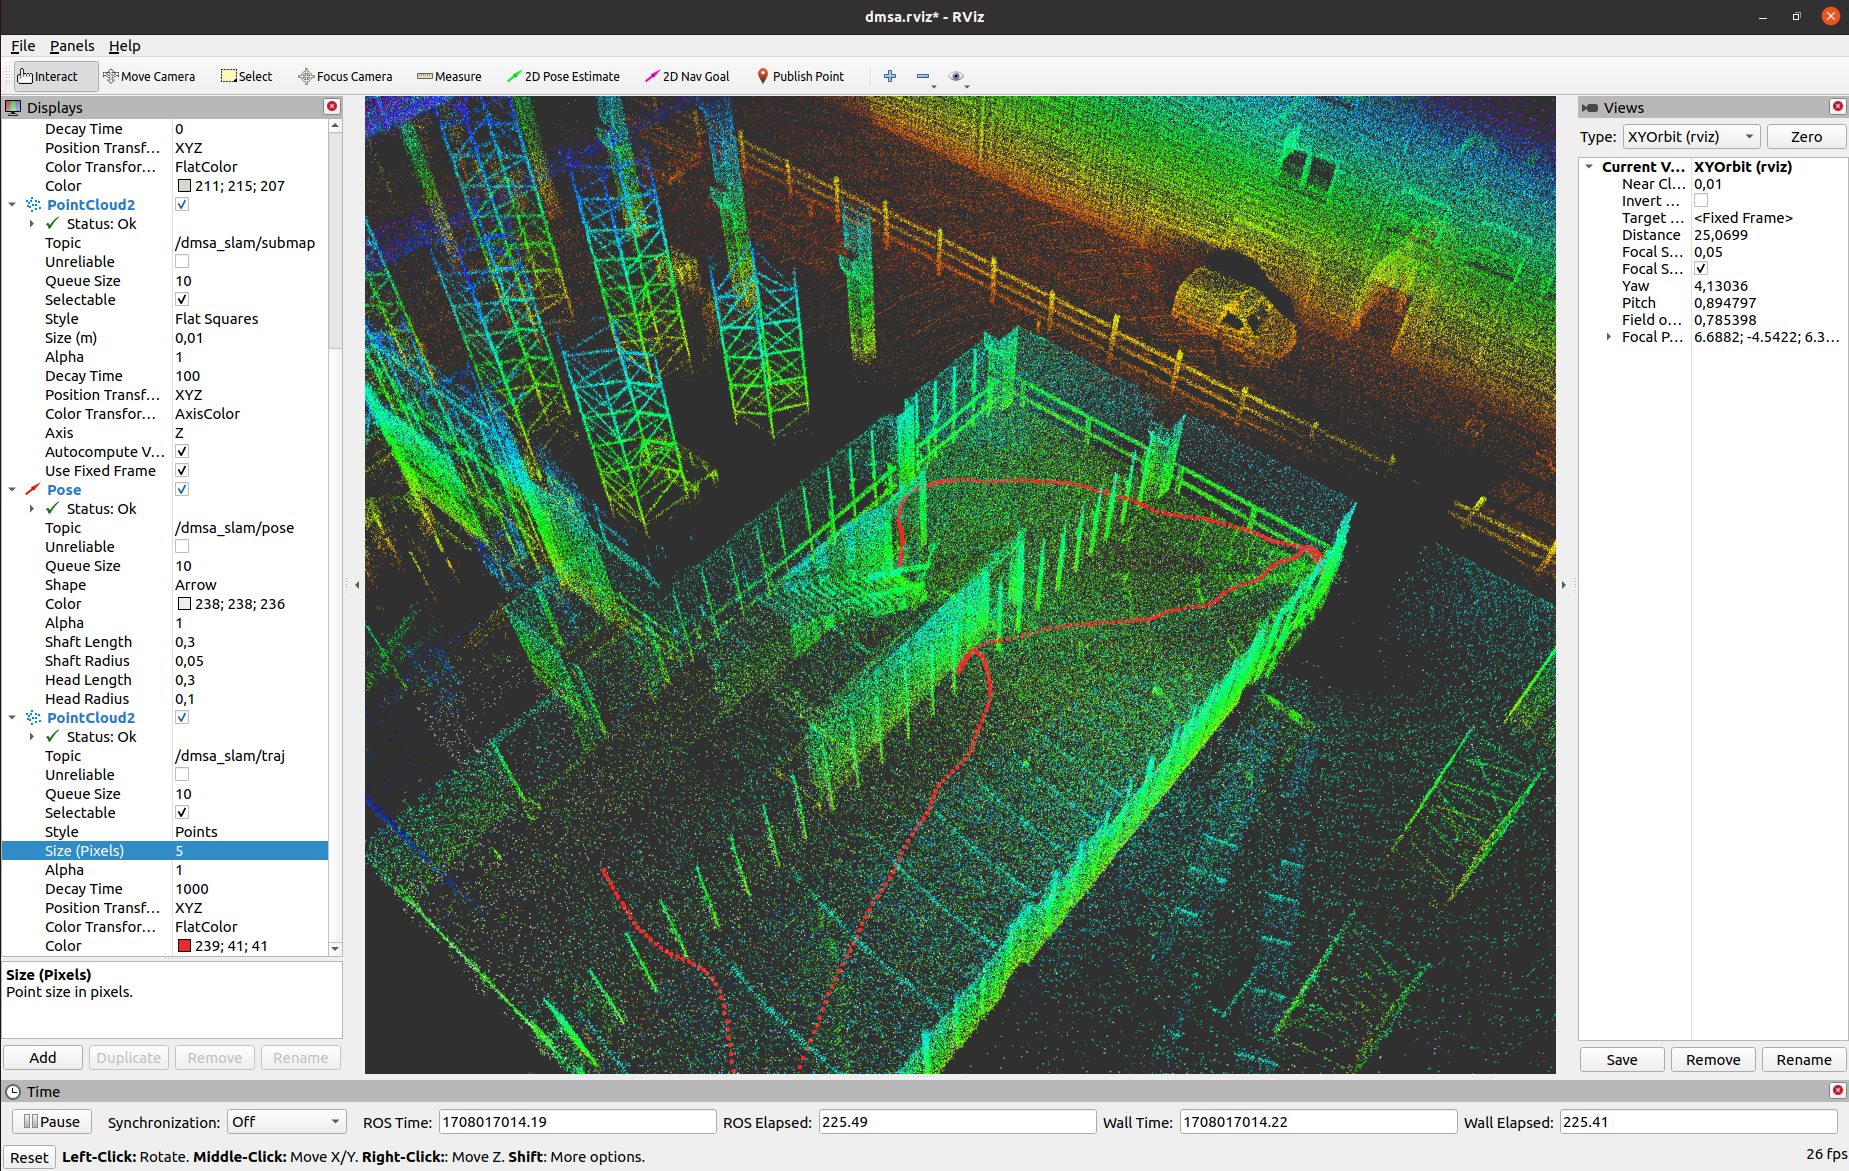Toggle Autocompute Value Bounds checkbox
Image resolution: width=1849 pixels, height=1171 pixels.
(x=182, y=452)
